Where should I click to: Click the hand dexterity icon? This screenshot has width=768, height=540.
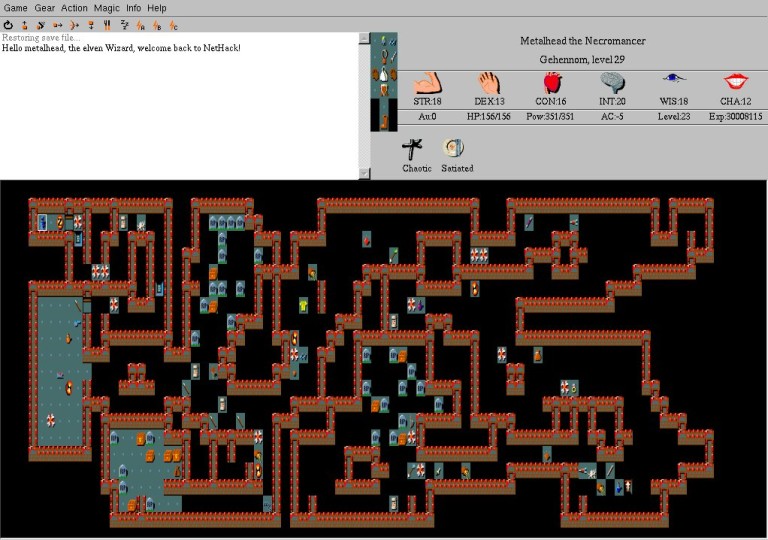click(489, 83)
